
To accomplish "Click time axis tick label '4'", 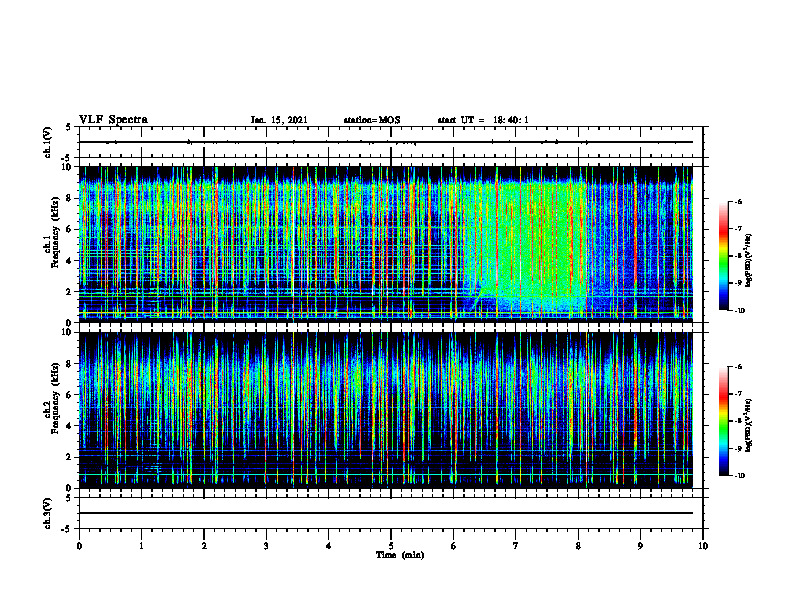I will tap(329, 546).
